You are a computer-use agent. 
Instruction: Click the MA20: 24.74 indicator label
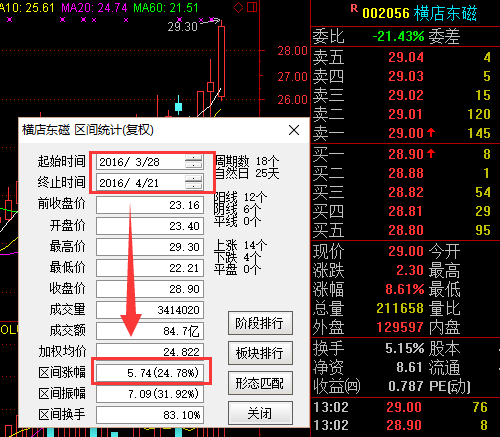click(x=94, y=7)
